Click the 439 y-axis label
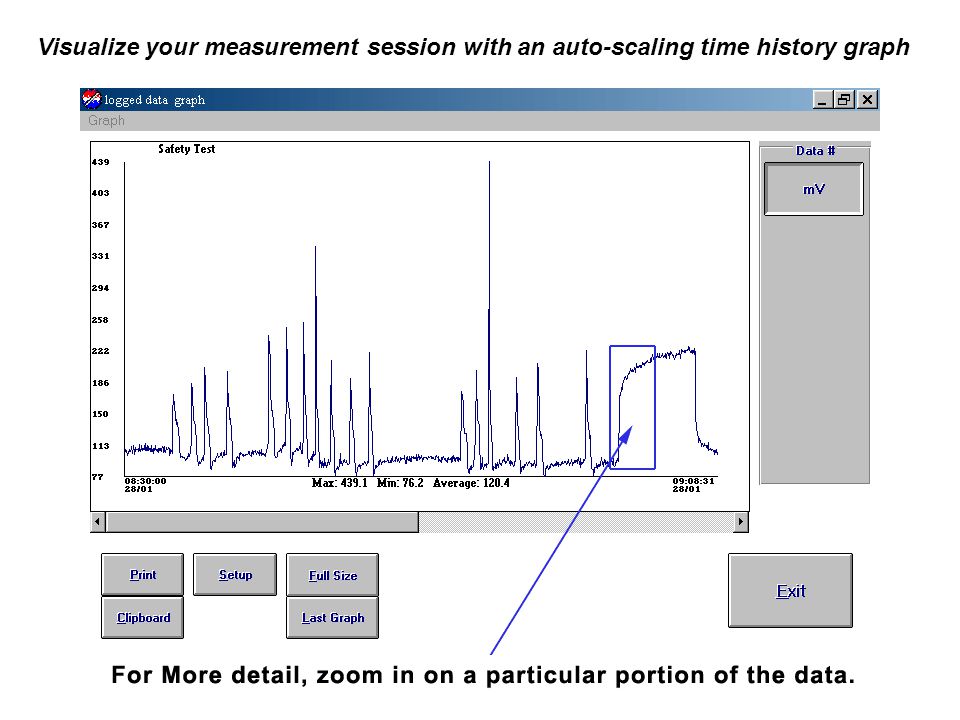The width and height of the screenshot is (960, 720). pos(100,162)
